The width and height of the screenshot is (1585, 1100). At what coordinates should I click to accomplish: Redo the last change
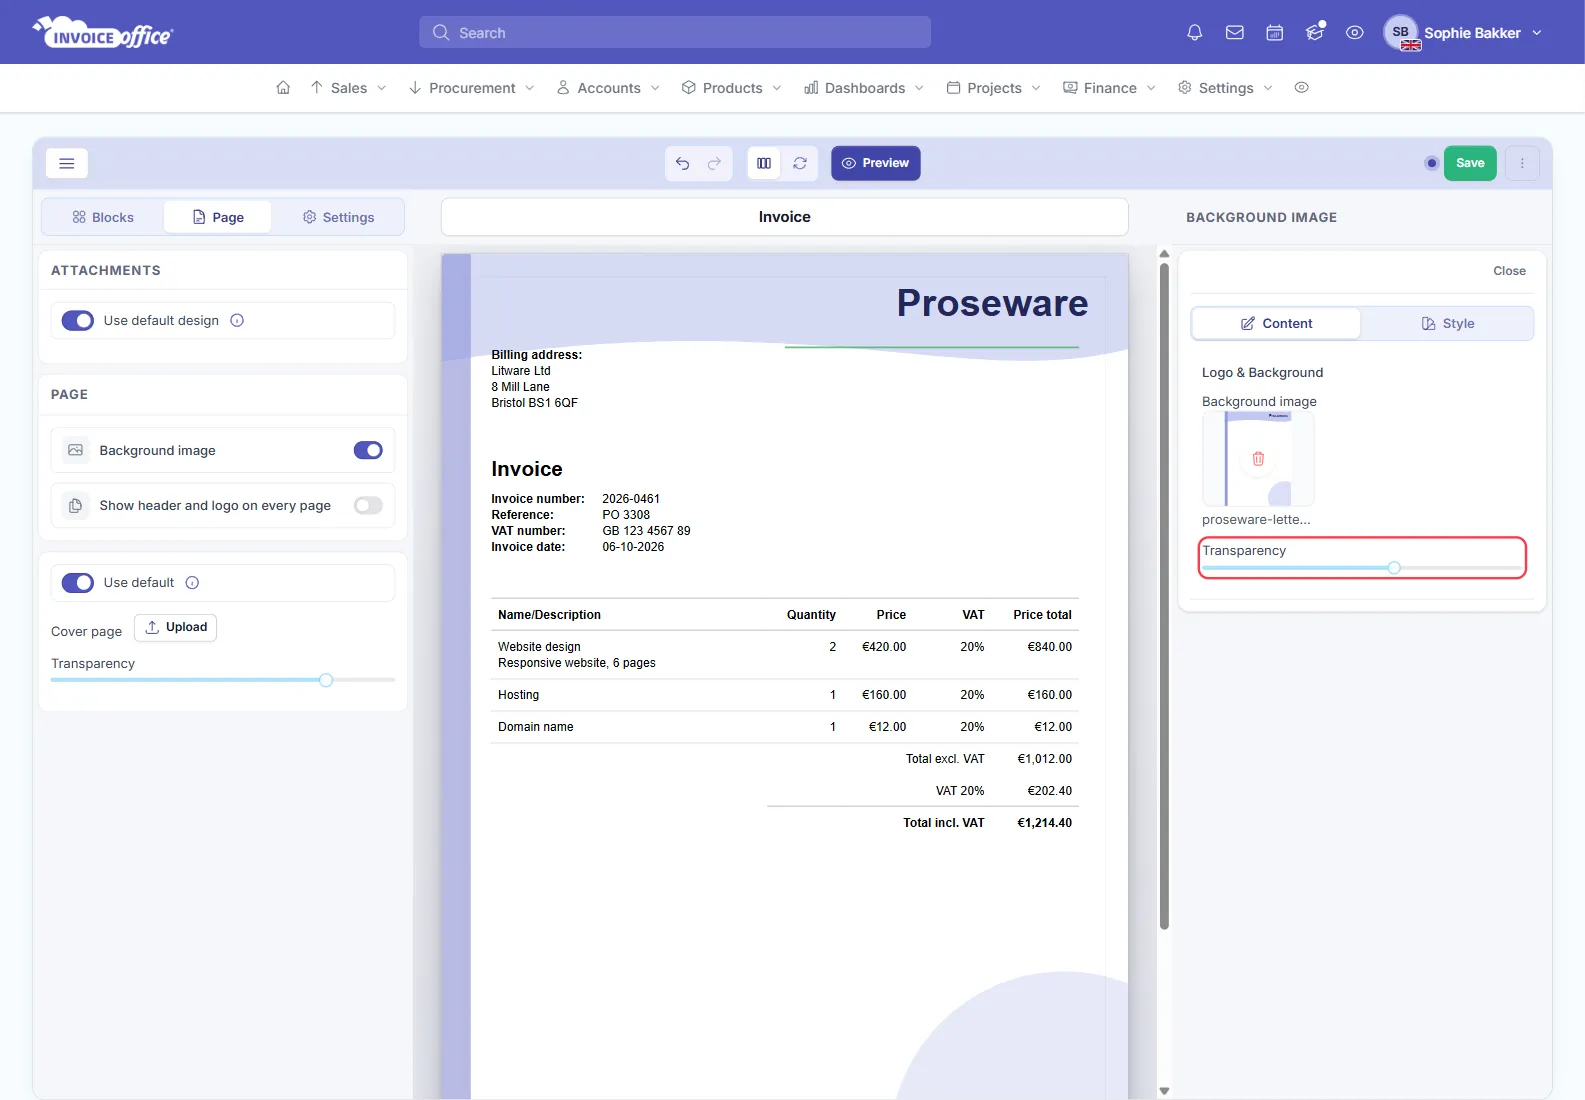[714, 163]
